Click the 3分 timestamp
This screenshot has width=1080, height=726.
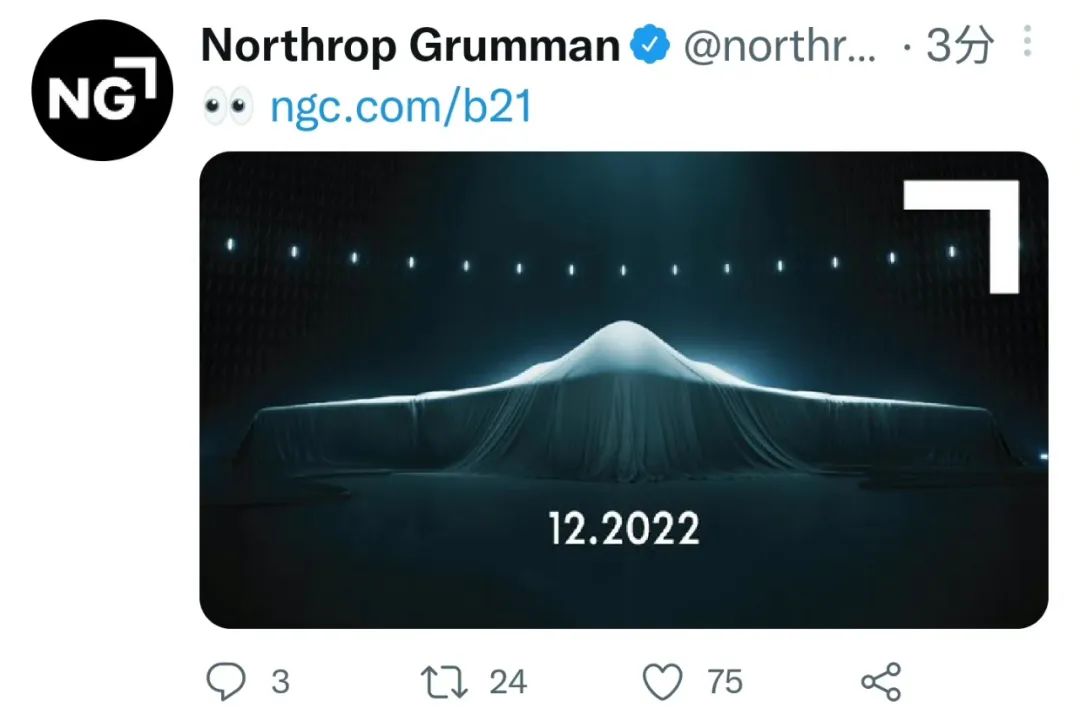[x=960, y=45]
